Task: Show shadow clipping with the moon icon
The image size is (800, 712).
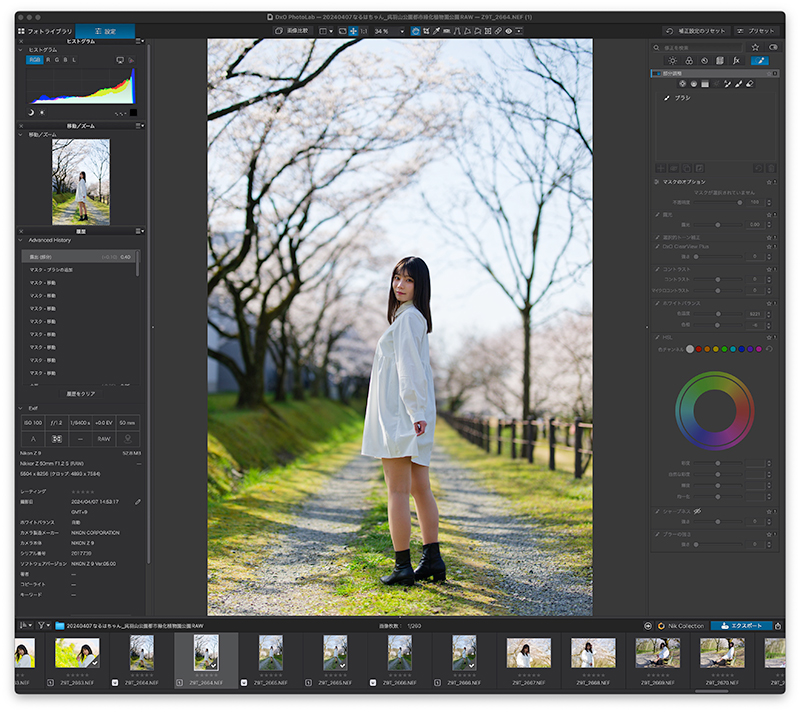Action: click(x=31, y=113)
